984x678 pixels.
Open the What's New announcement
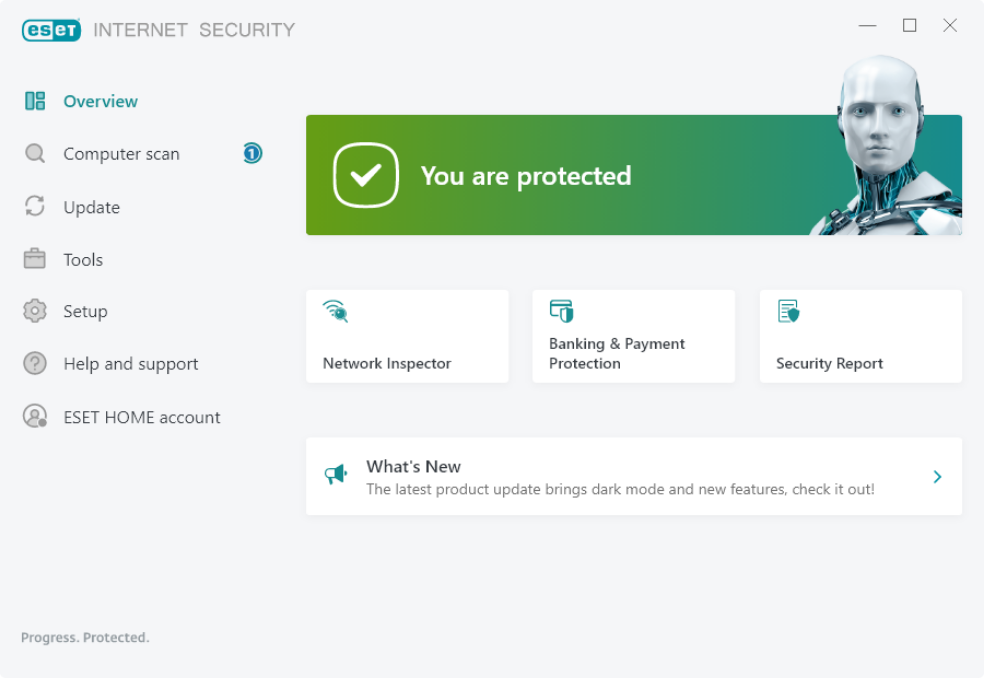point(634,476)
